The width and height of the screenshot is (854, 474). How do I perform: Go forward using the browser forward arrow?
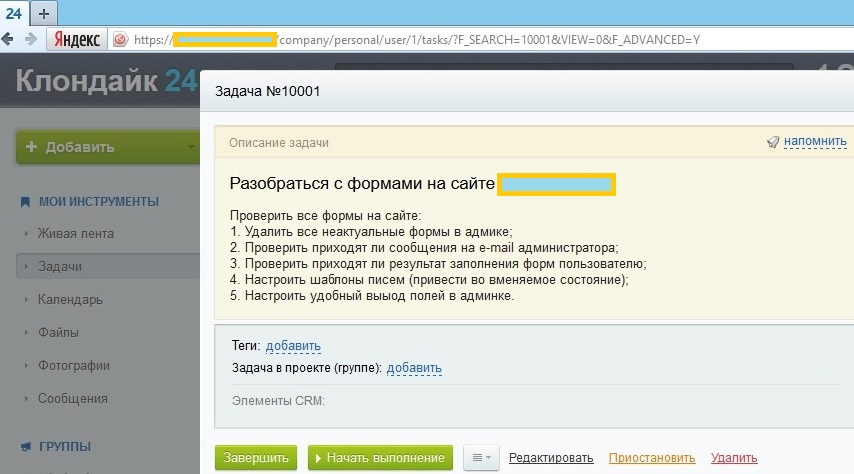31,39
